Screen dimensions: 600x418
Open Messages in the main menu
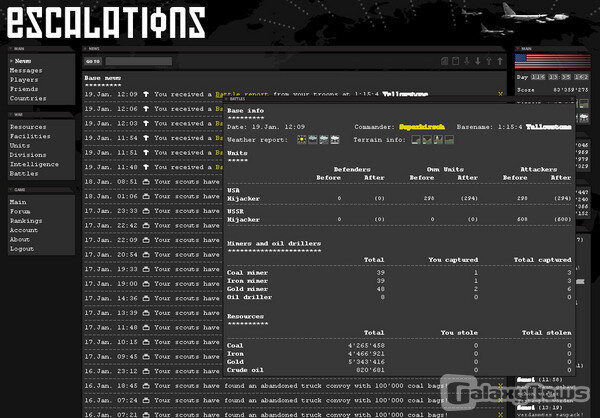[26, 70]
